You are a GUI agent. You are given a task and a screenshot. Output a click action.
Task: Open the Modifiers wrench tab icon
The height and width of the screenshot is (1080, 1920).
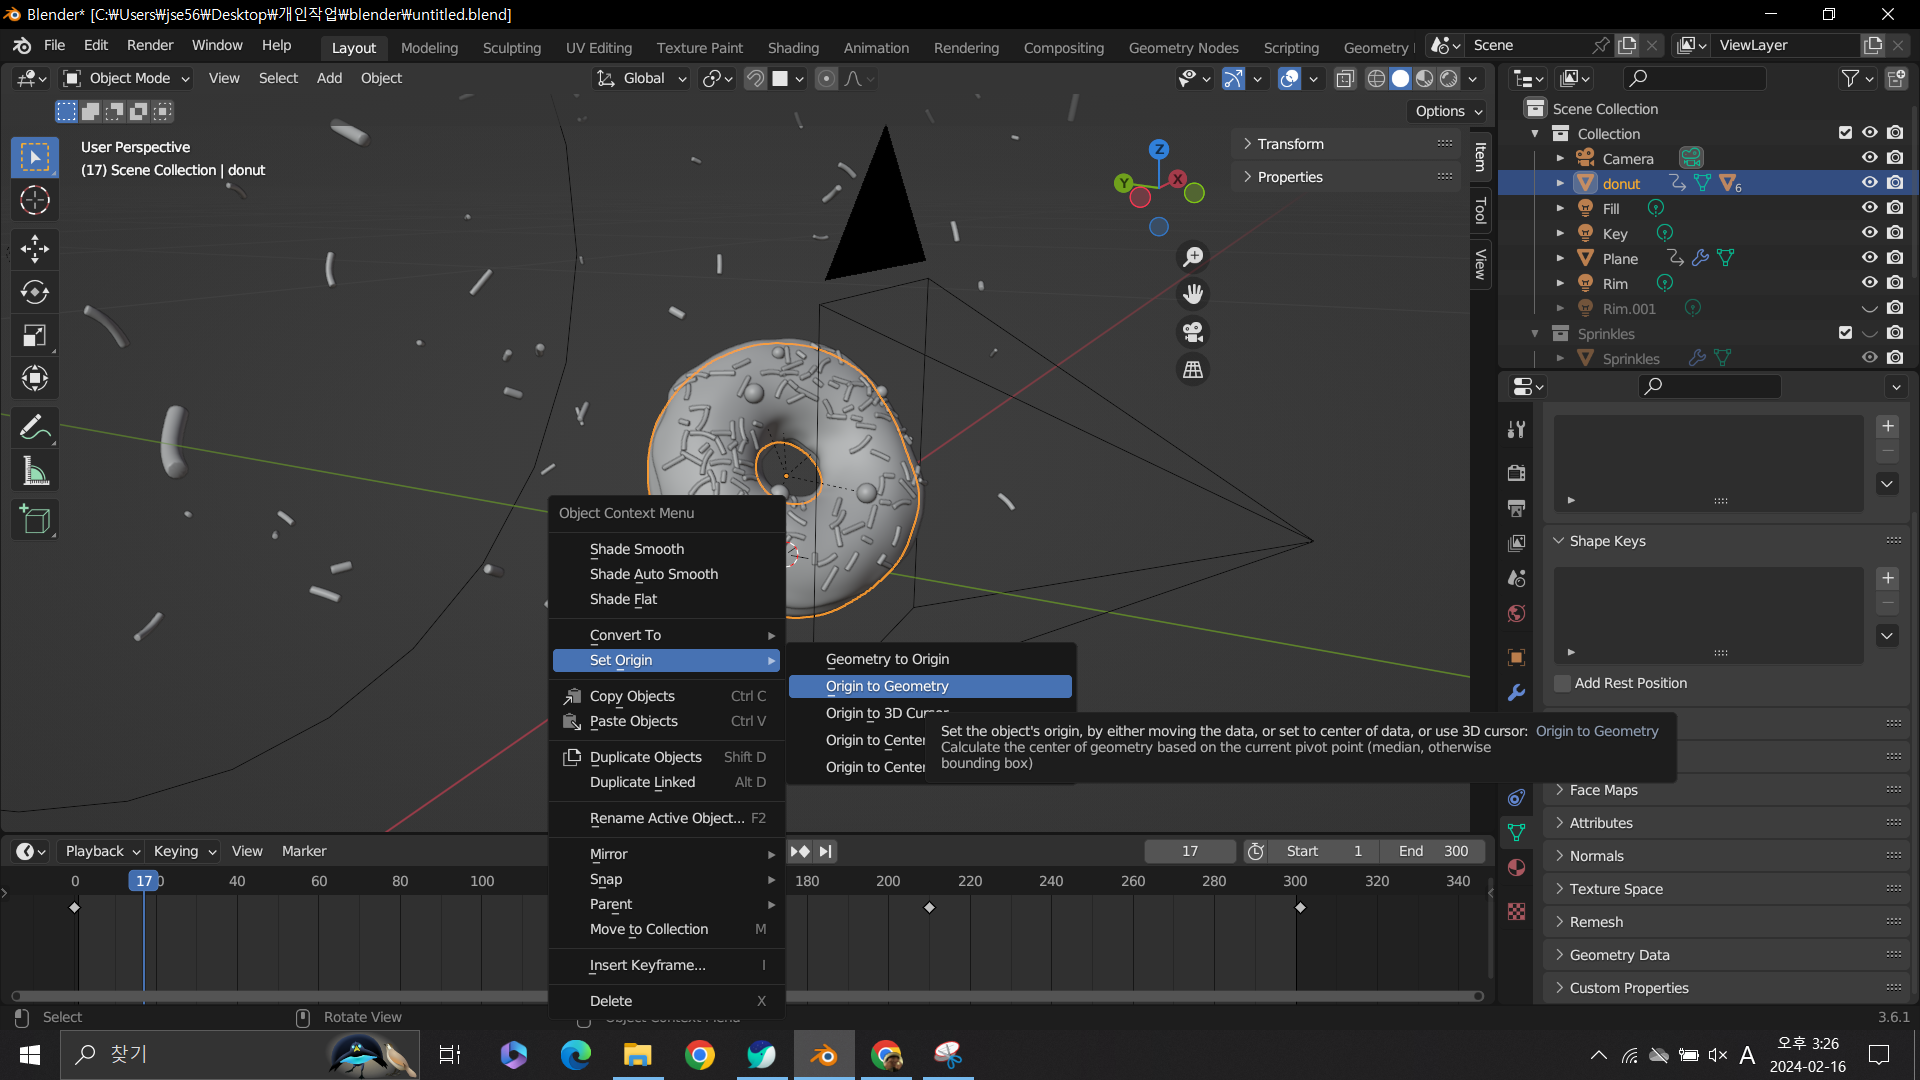tap(1516, 692)
